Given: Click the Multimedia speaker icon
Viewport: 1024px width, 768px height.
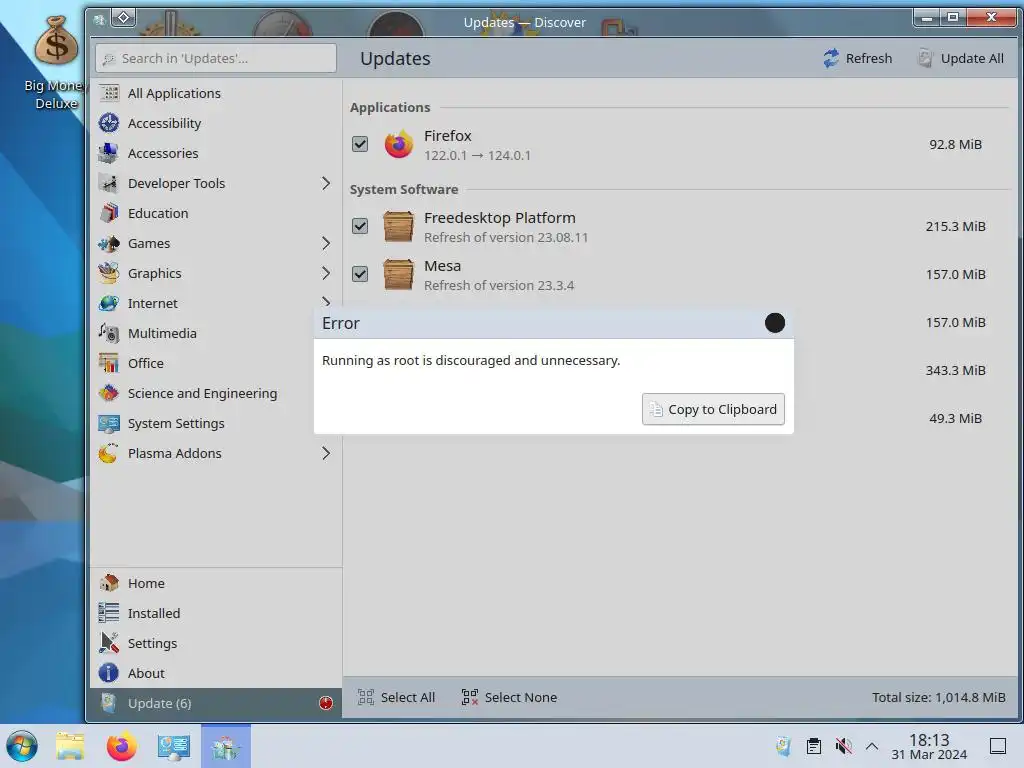Looking at the screenshot, I should coord(109,333).
